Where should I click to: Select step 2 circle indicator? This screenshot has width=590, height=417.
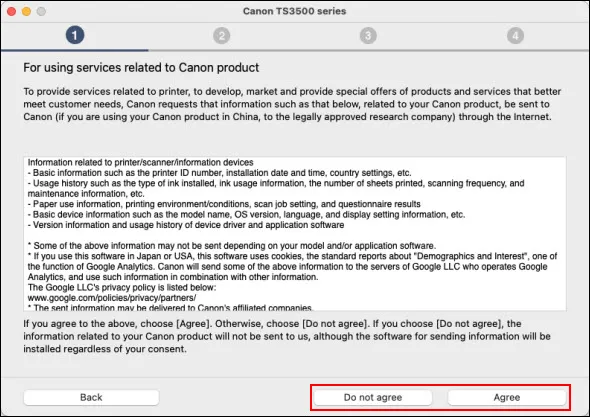tap(222, 36)
